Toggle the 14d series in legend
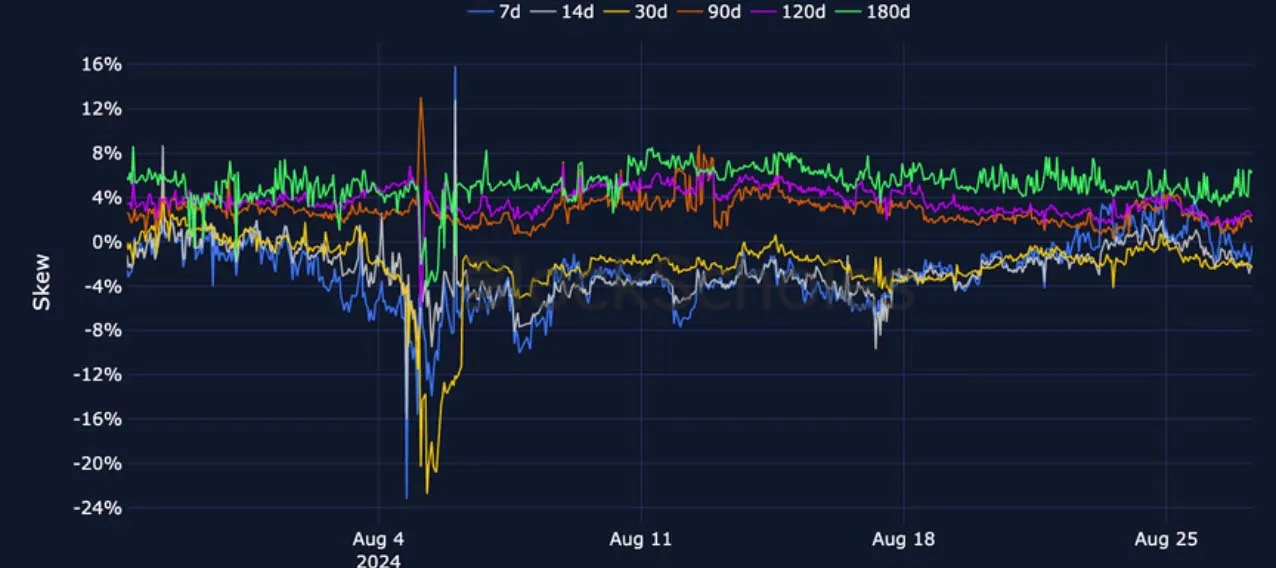 [564, 12]
